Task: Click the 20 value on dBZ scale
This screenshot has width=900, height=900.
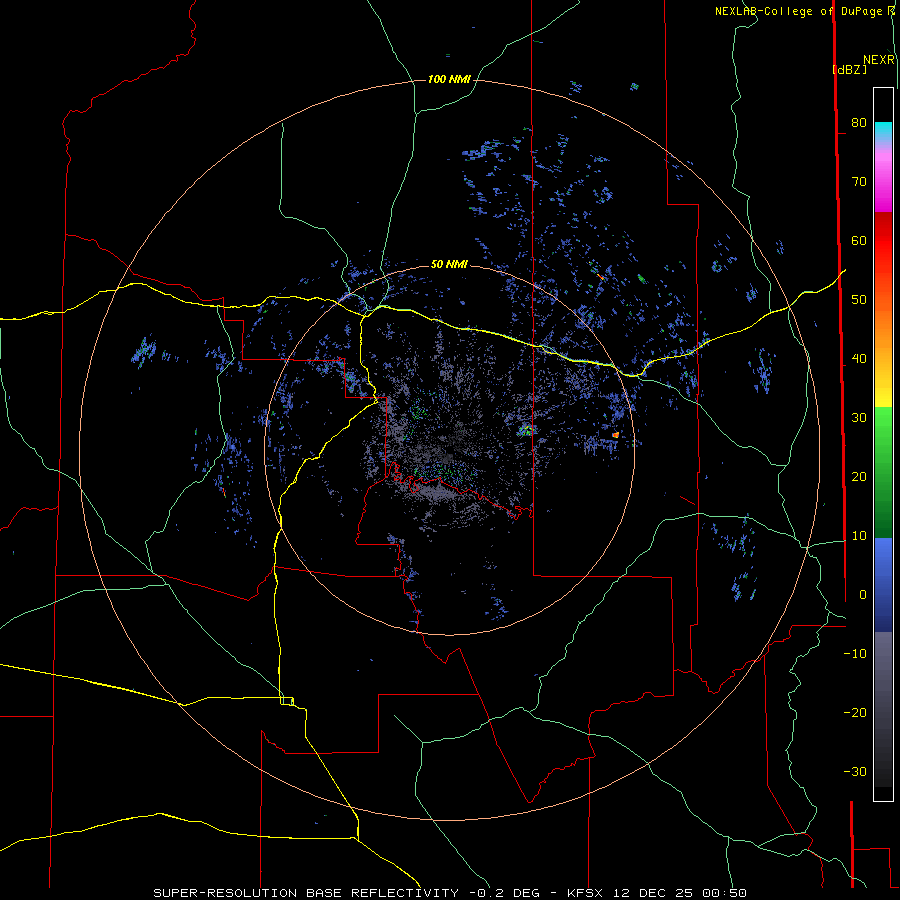Action: coord(859,476)
